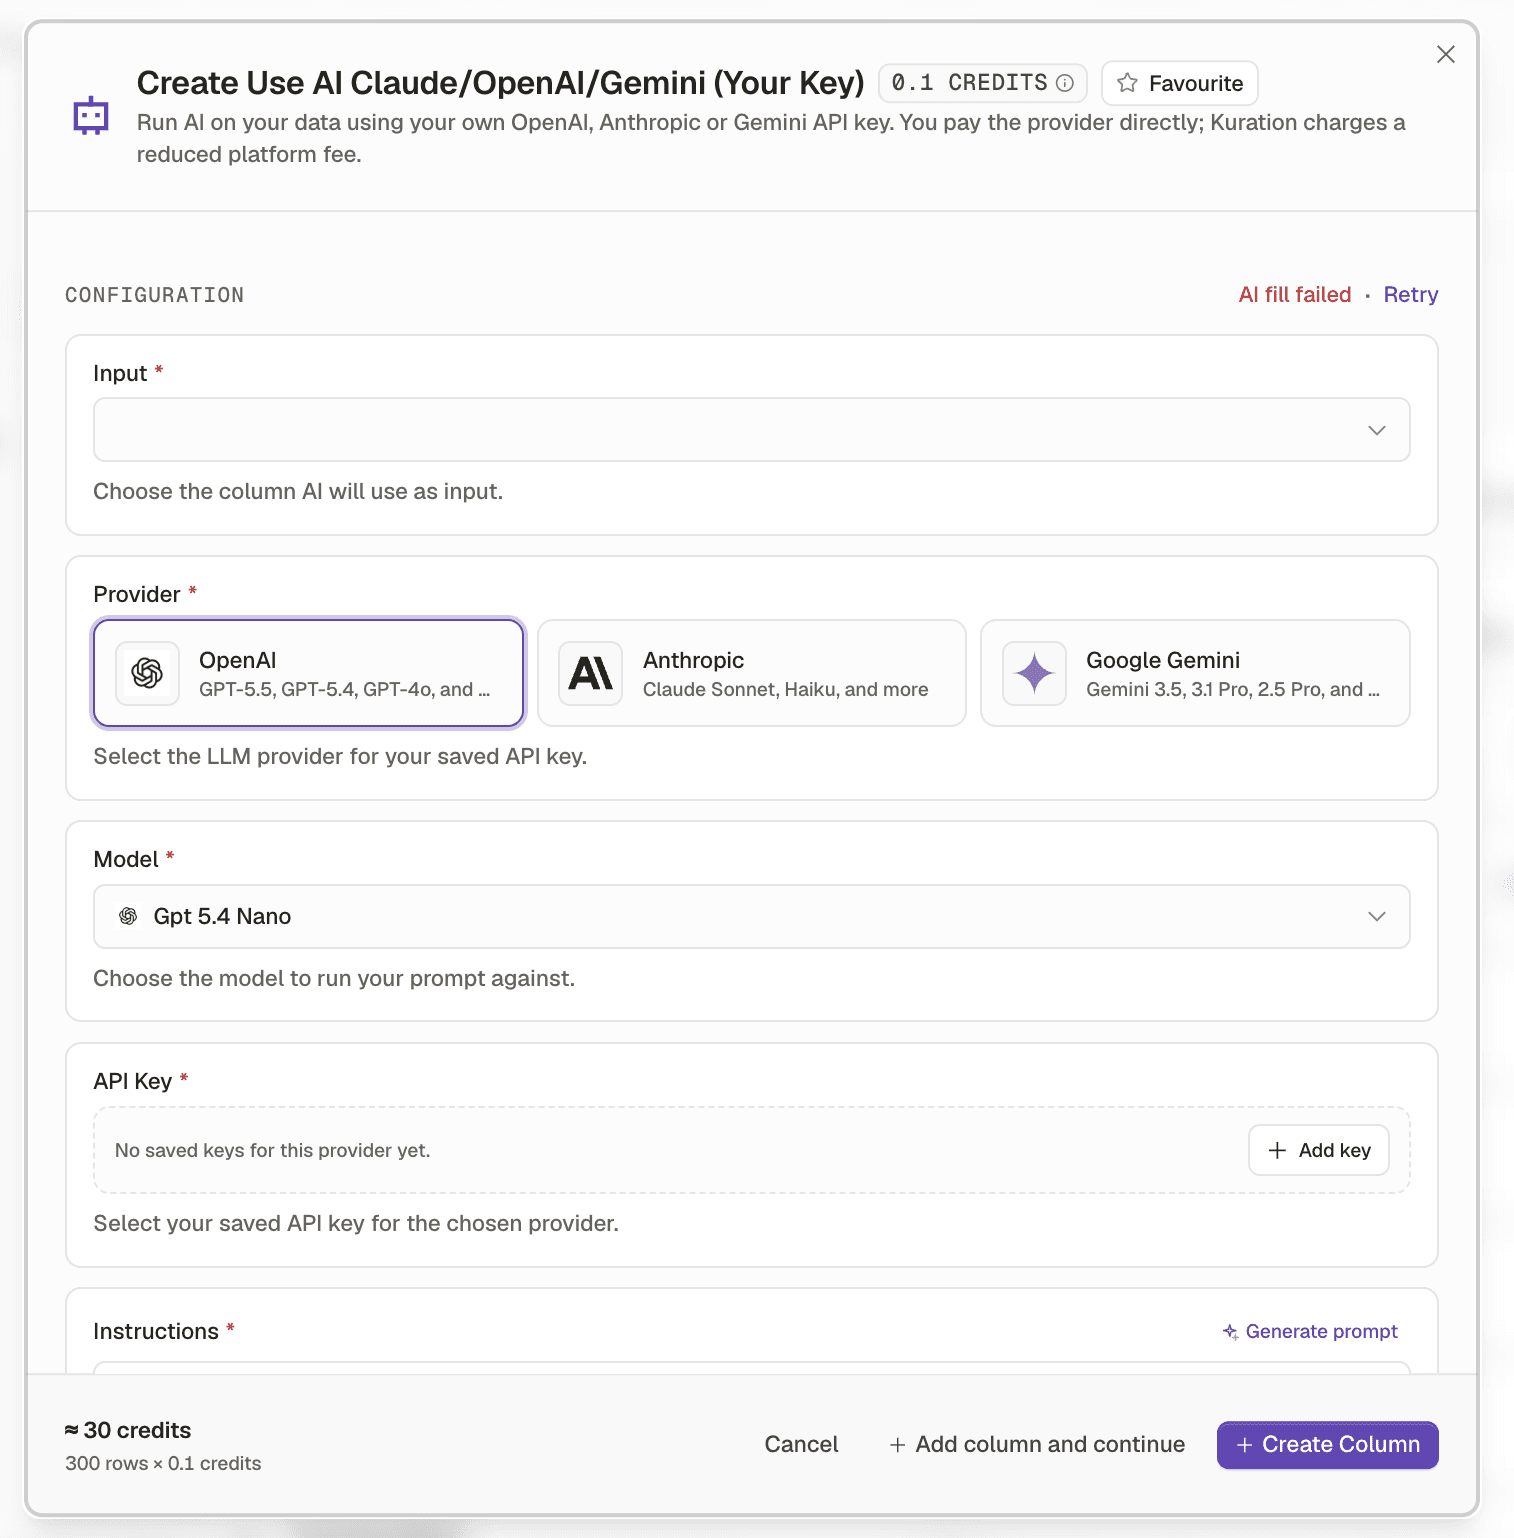Click the credits info icon
The image size is (1514, 1538).
click(x=1065, y=83)
